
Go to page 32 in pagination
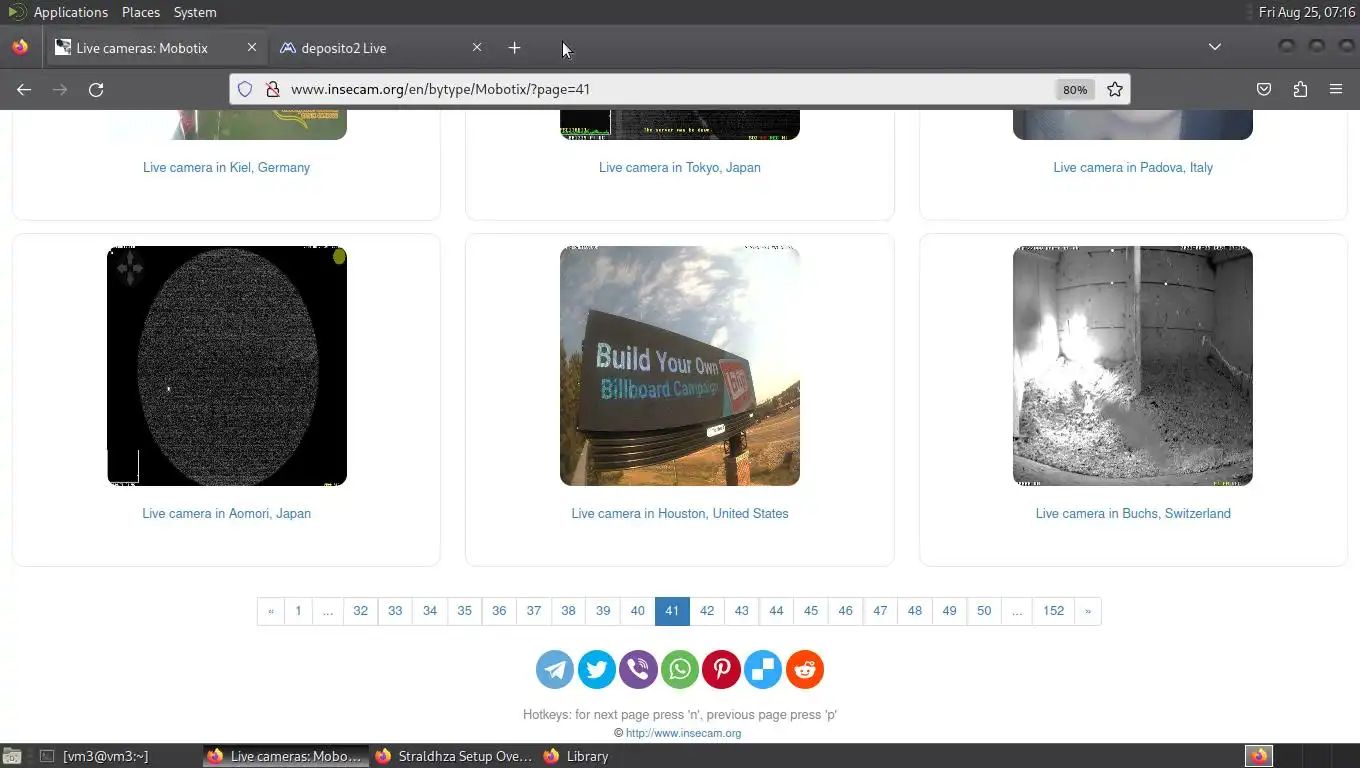pos(360,611)
